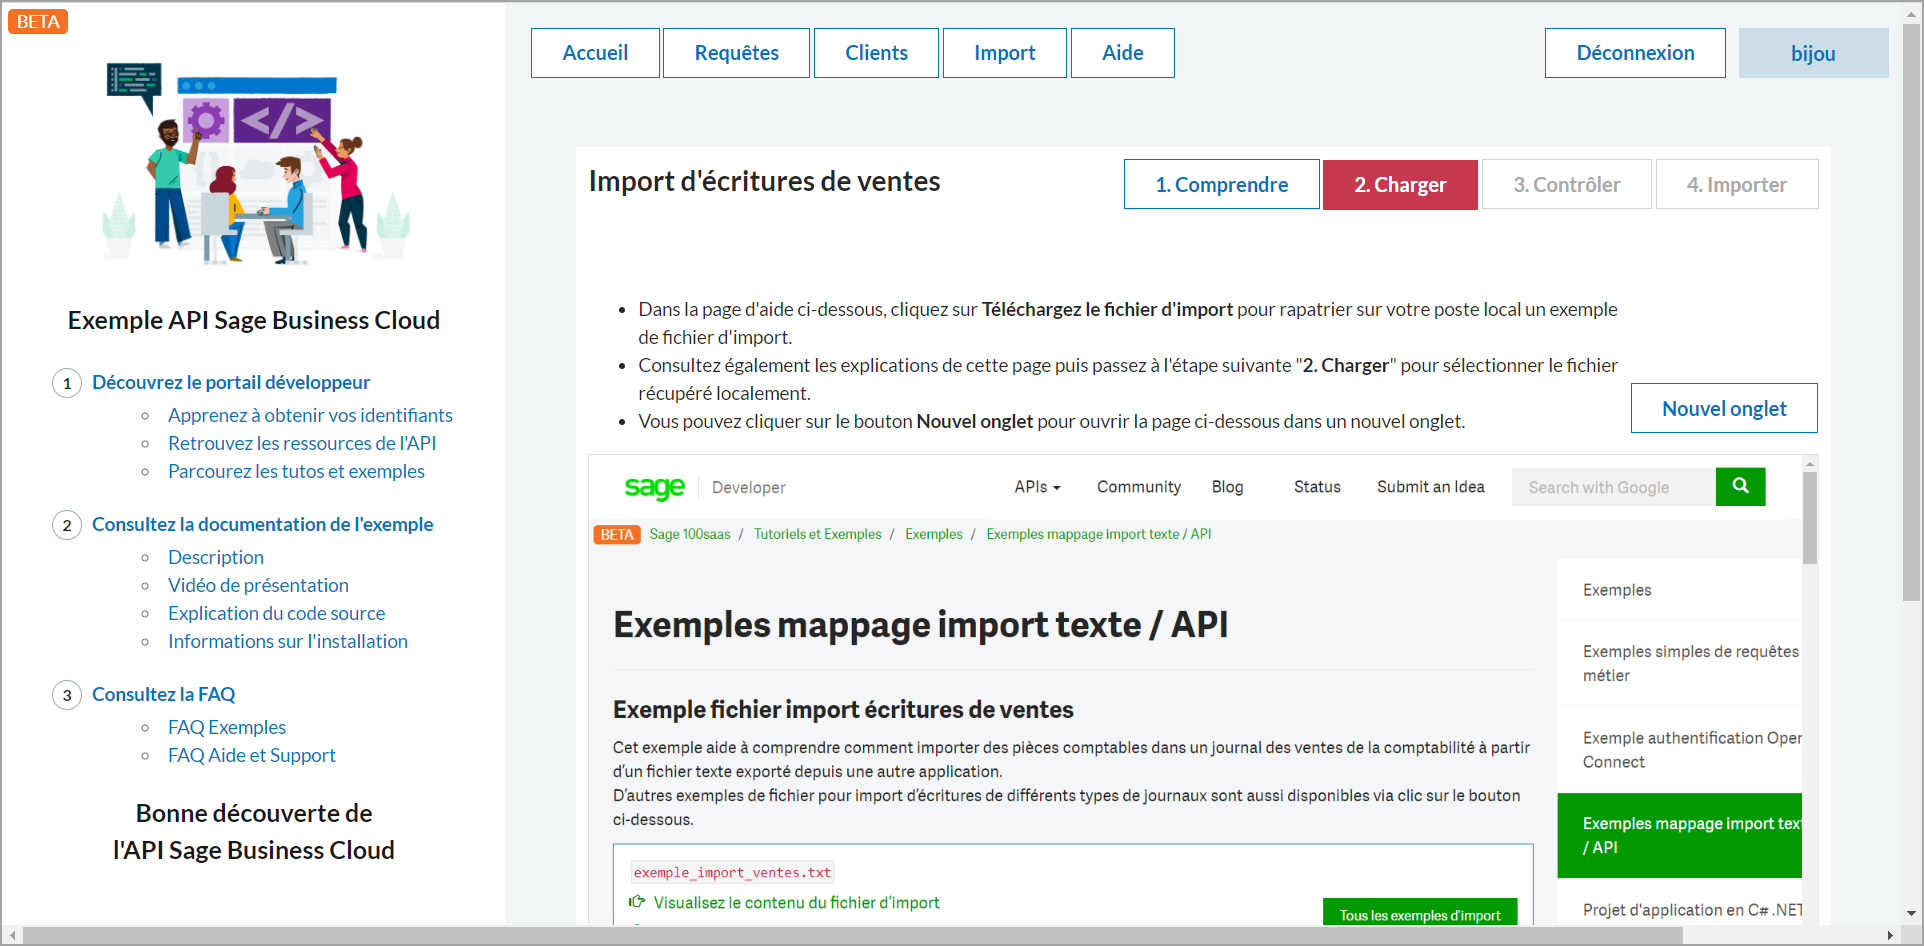Image resolution: width=1924 pixels, height=946 pixels.
Task: Open Community in Sage Developer nav
Action: tap(1138, 487)
